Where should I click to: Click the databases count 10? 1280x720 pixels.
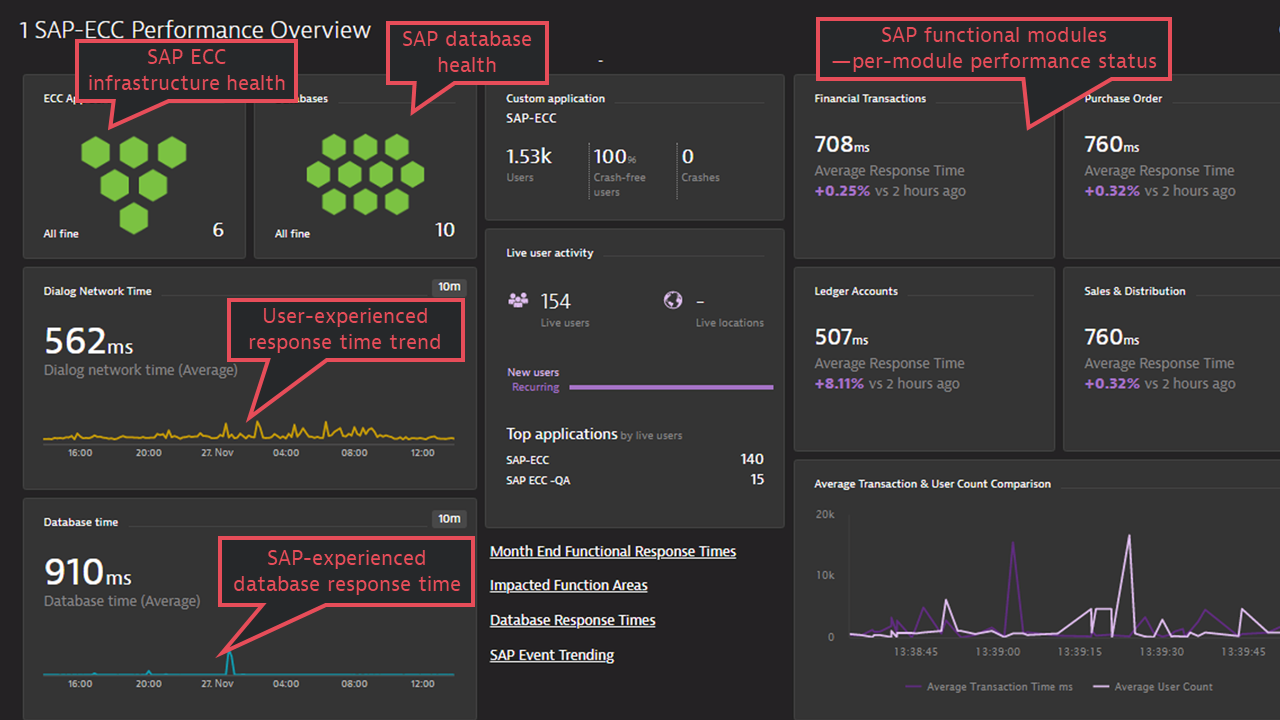(x=445, y=230)
